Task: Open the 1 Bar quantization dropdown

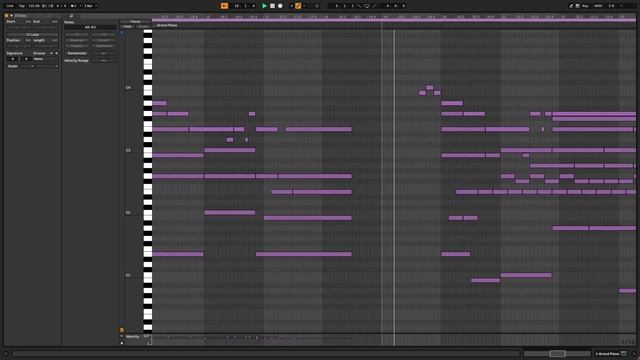Action: click(91, 6)
